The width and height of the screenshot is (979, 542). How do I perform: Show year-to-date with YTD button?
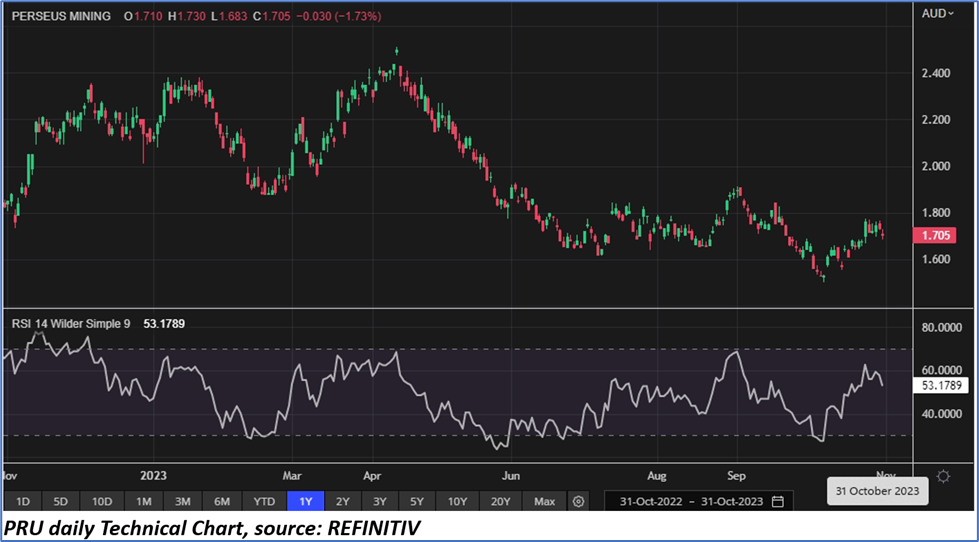point(264,501)
